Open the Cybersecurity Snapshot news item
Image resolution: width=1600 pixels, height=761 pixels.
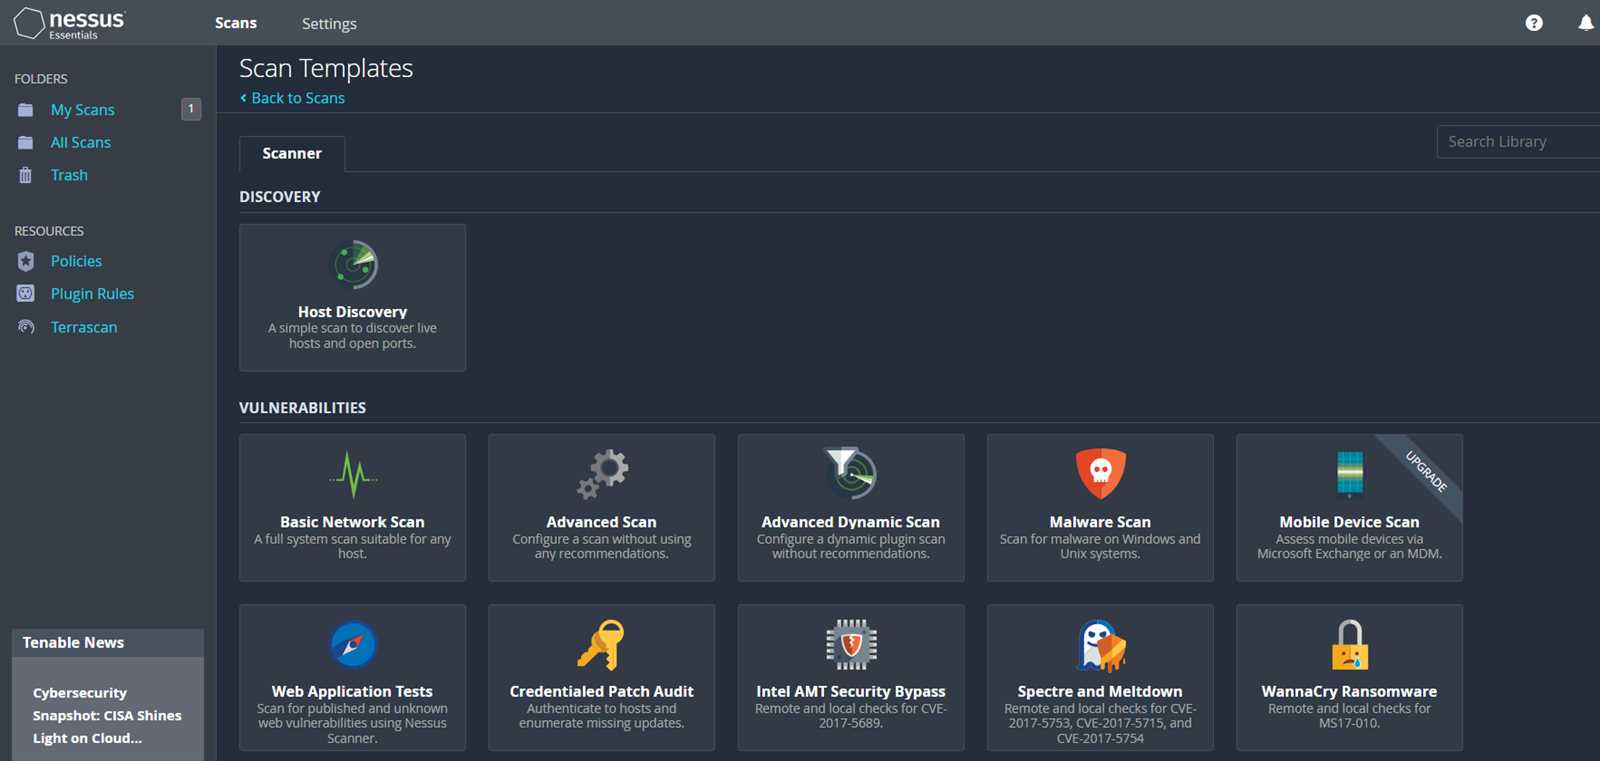click(107, 715)
